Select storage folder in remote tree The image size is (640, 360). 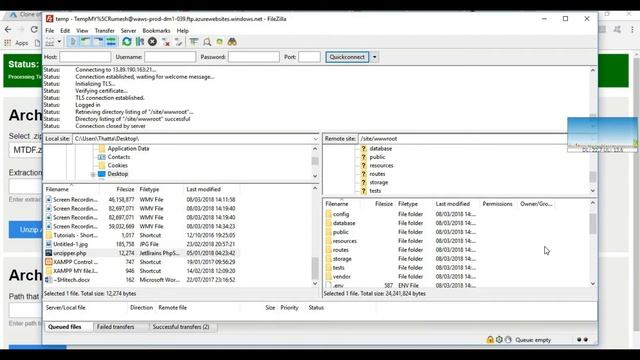[378, 182]
